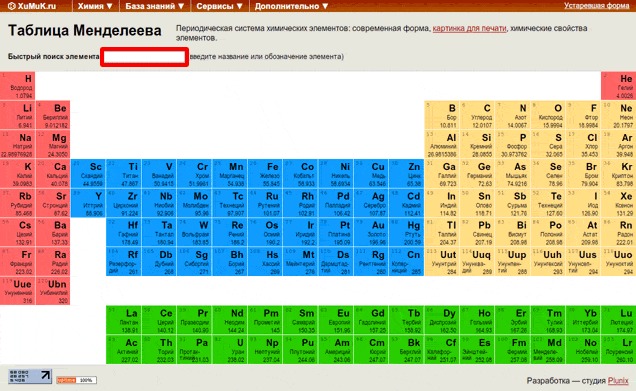Expand the База знаний menu
Image resolution: width=636 pixels, height=391 pixels.
155,6
